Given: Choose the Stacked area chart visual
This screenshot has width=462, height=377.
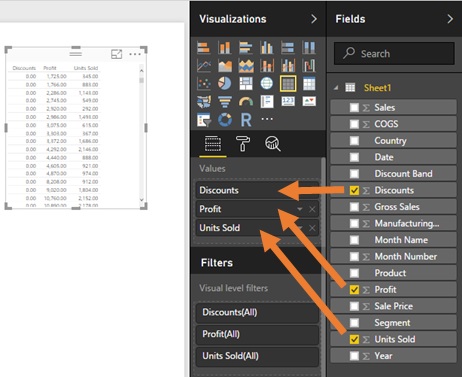Looking at the screenshot, I should 246,66.
